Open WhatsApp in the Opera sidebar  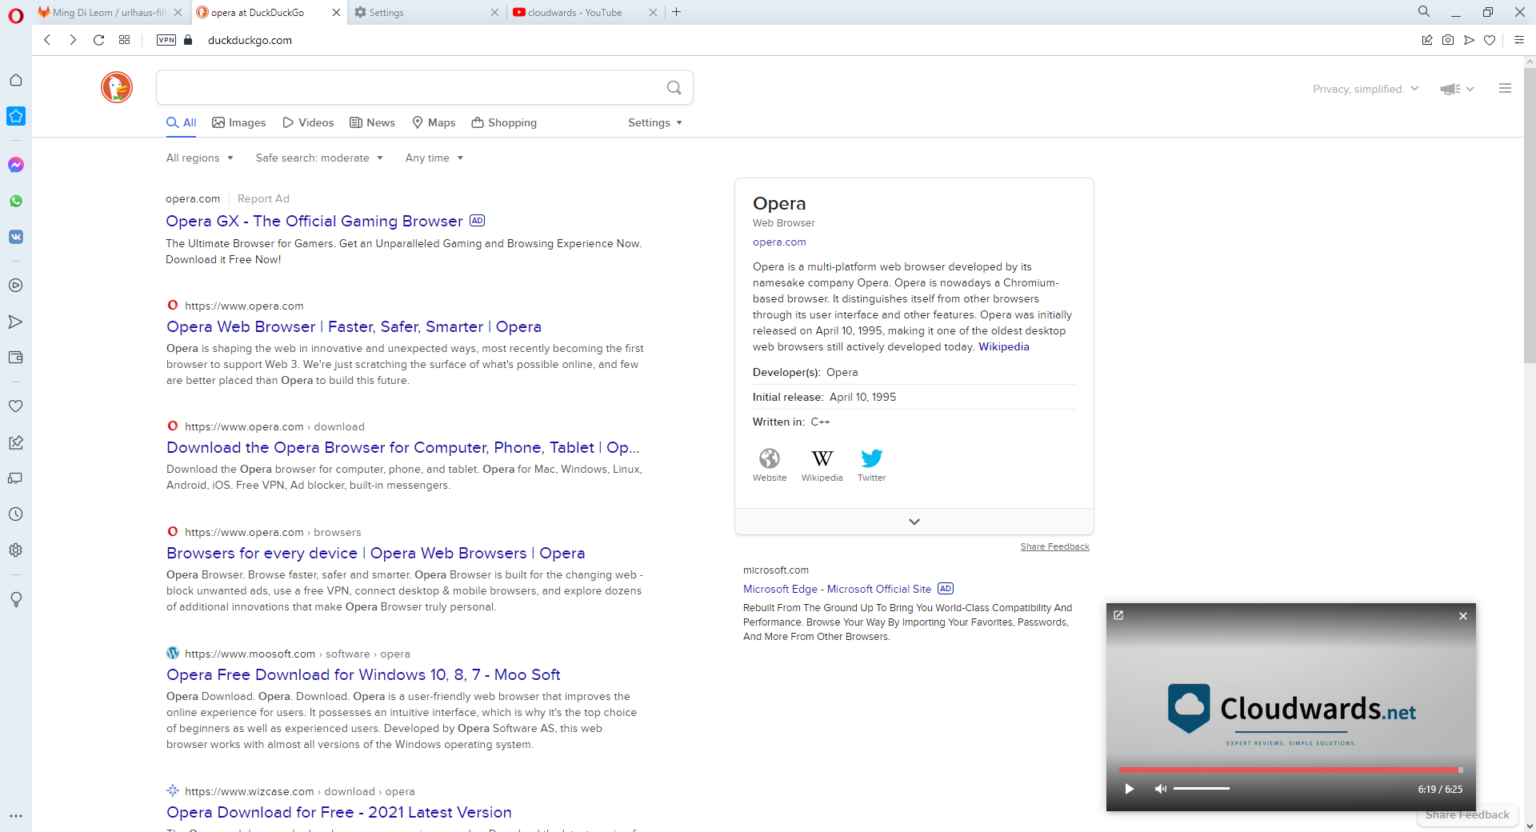click(x=16, y=201)
